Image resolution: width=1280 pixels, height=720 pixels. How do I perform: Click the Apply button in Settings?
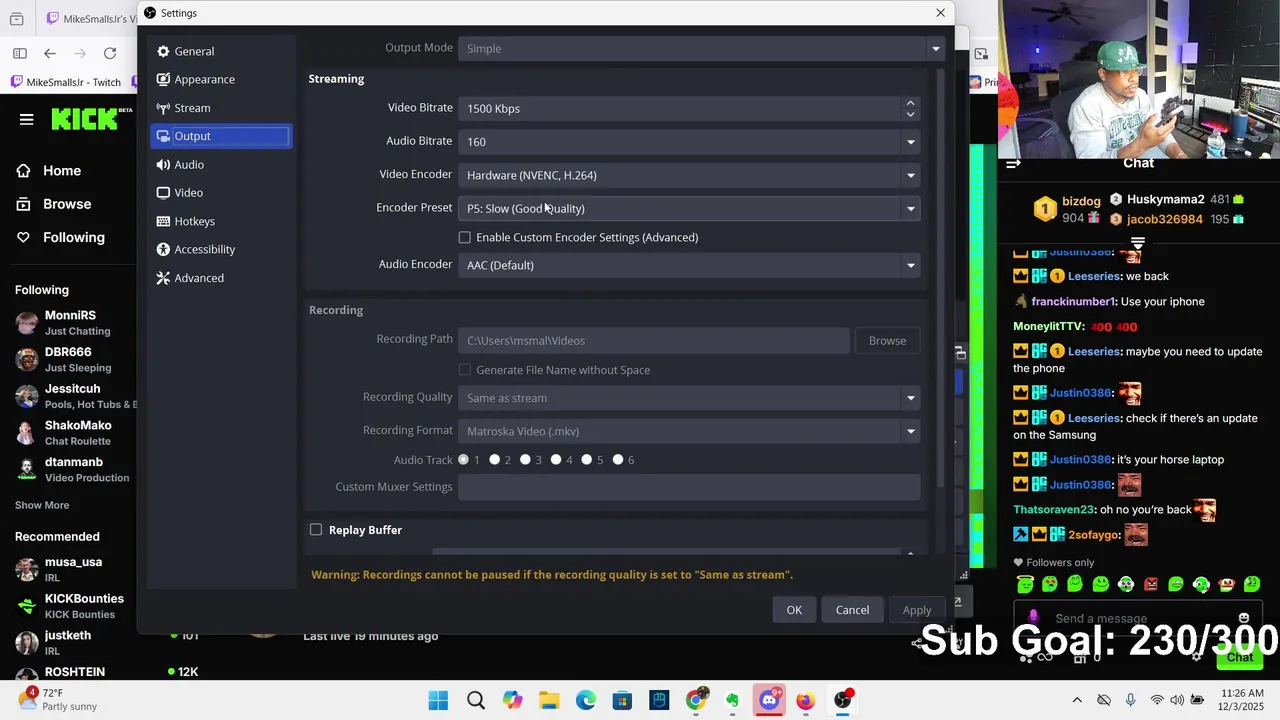917,610
